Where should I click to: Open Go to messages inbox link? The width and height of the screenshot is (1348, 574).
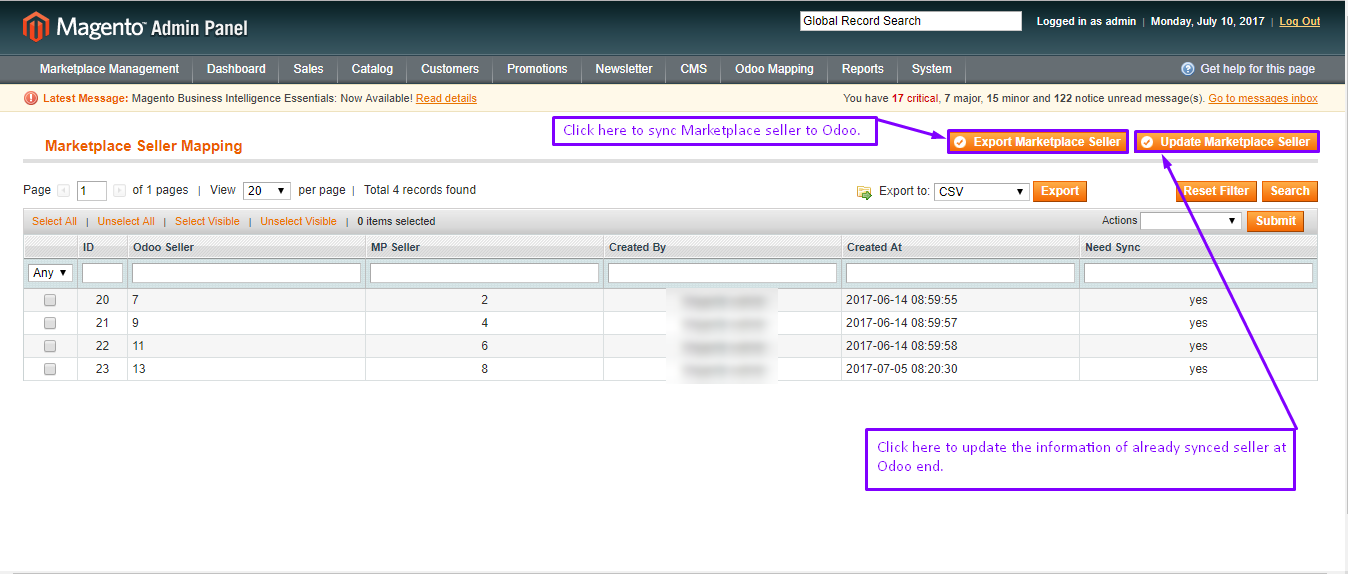point(1263,98)
